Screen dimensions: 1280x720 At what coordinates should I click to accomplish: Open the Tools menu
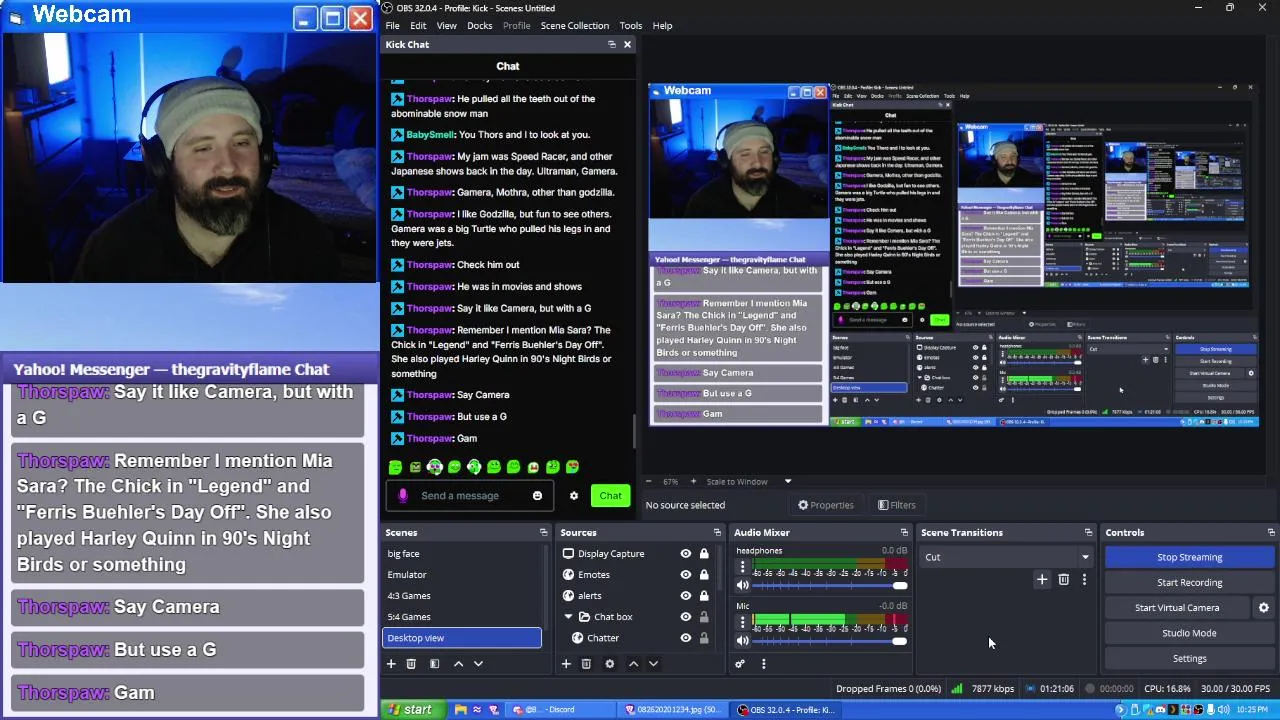630,26
